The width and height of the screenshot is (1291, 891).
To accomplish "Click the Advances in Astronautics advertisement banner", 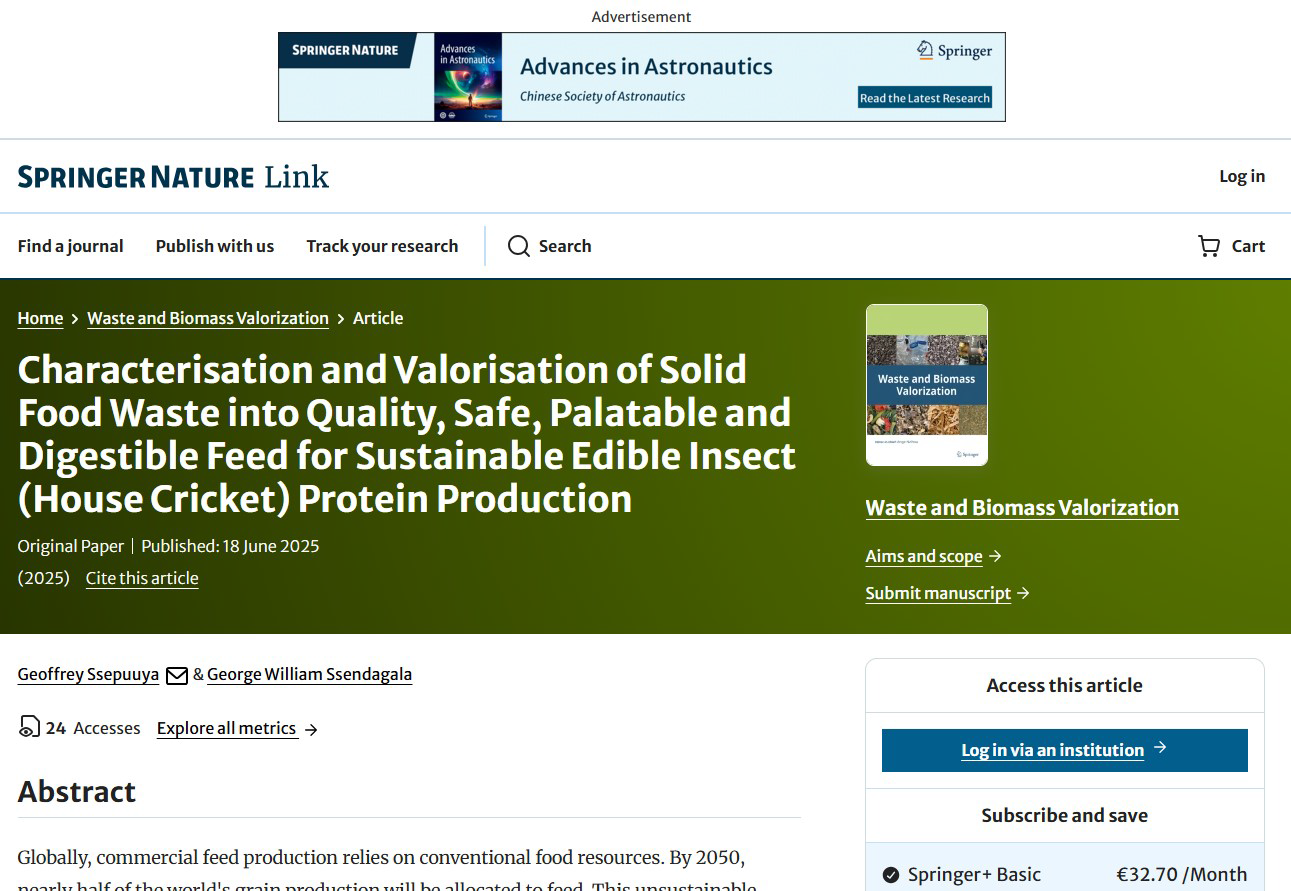I will (642, 77).
